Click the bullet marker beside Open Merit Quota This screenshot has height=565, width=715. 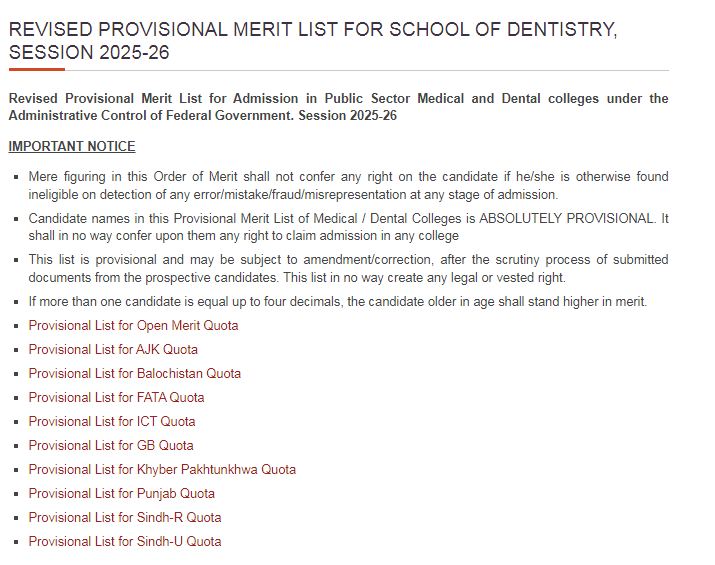[x=16, y=327]
